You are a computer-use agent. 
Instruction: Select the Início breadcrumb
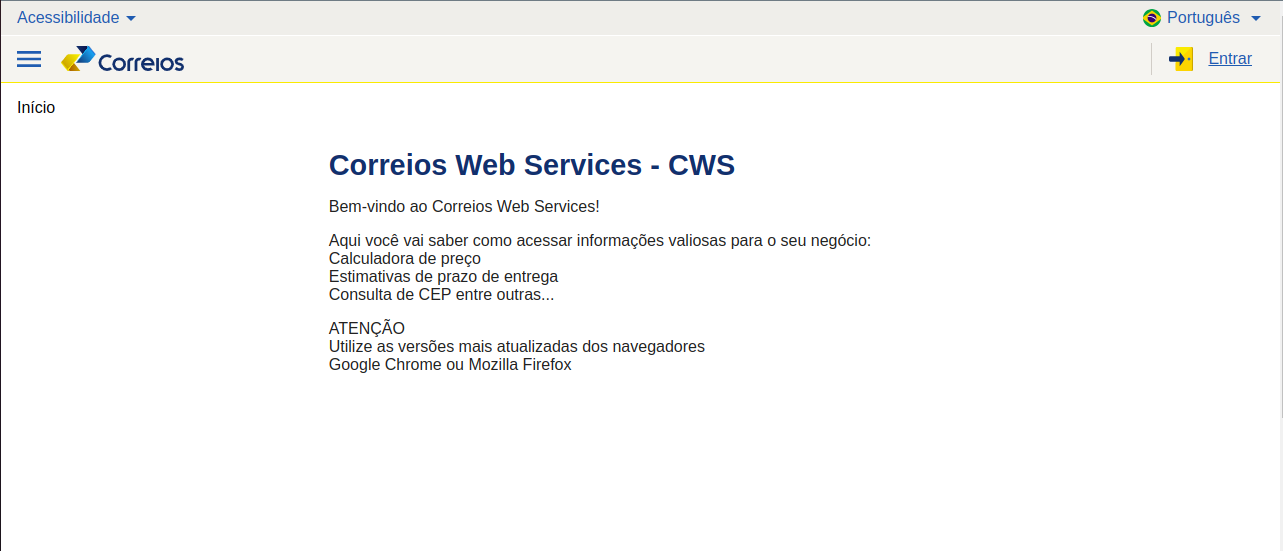point(36,108)
